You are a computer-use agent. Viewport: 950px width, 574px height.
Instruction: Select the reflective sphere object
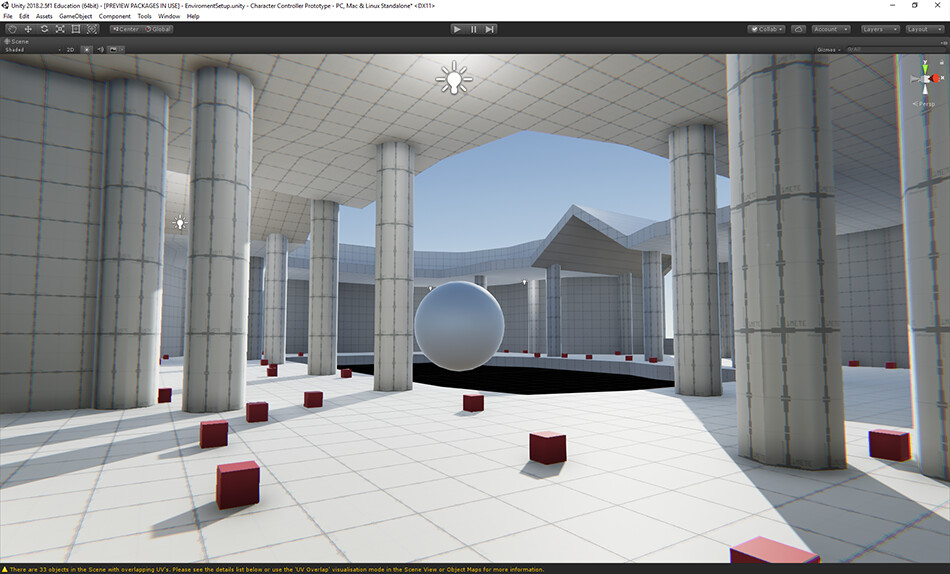click(459, 326)
